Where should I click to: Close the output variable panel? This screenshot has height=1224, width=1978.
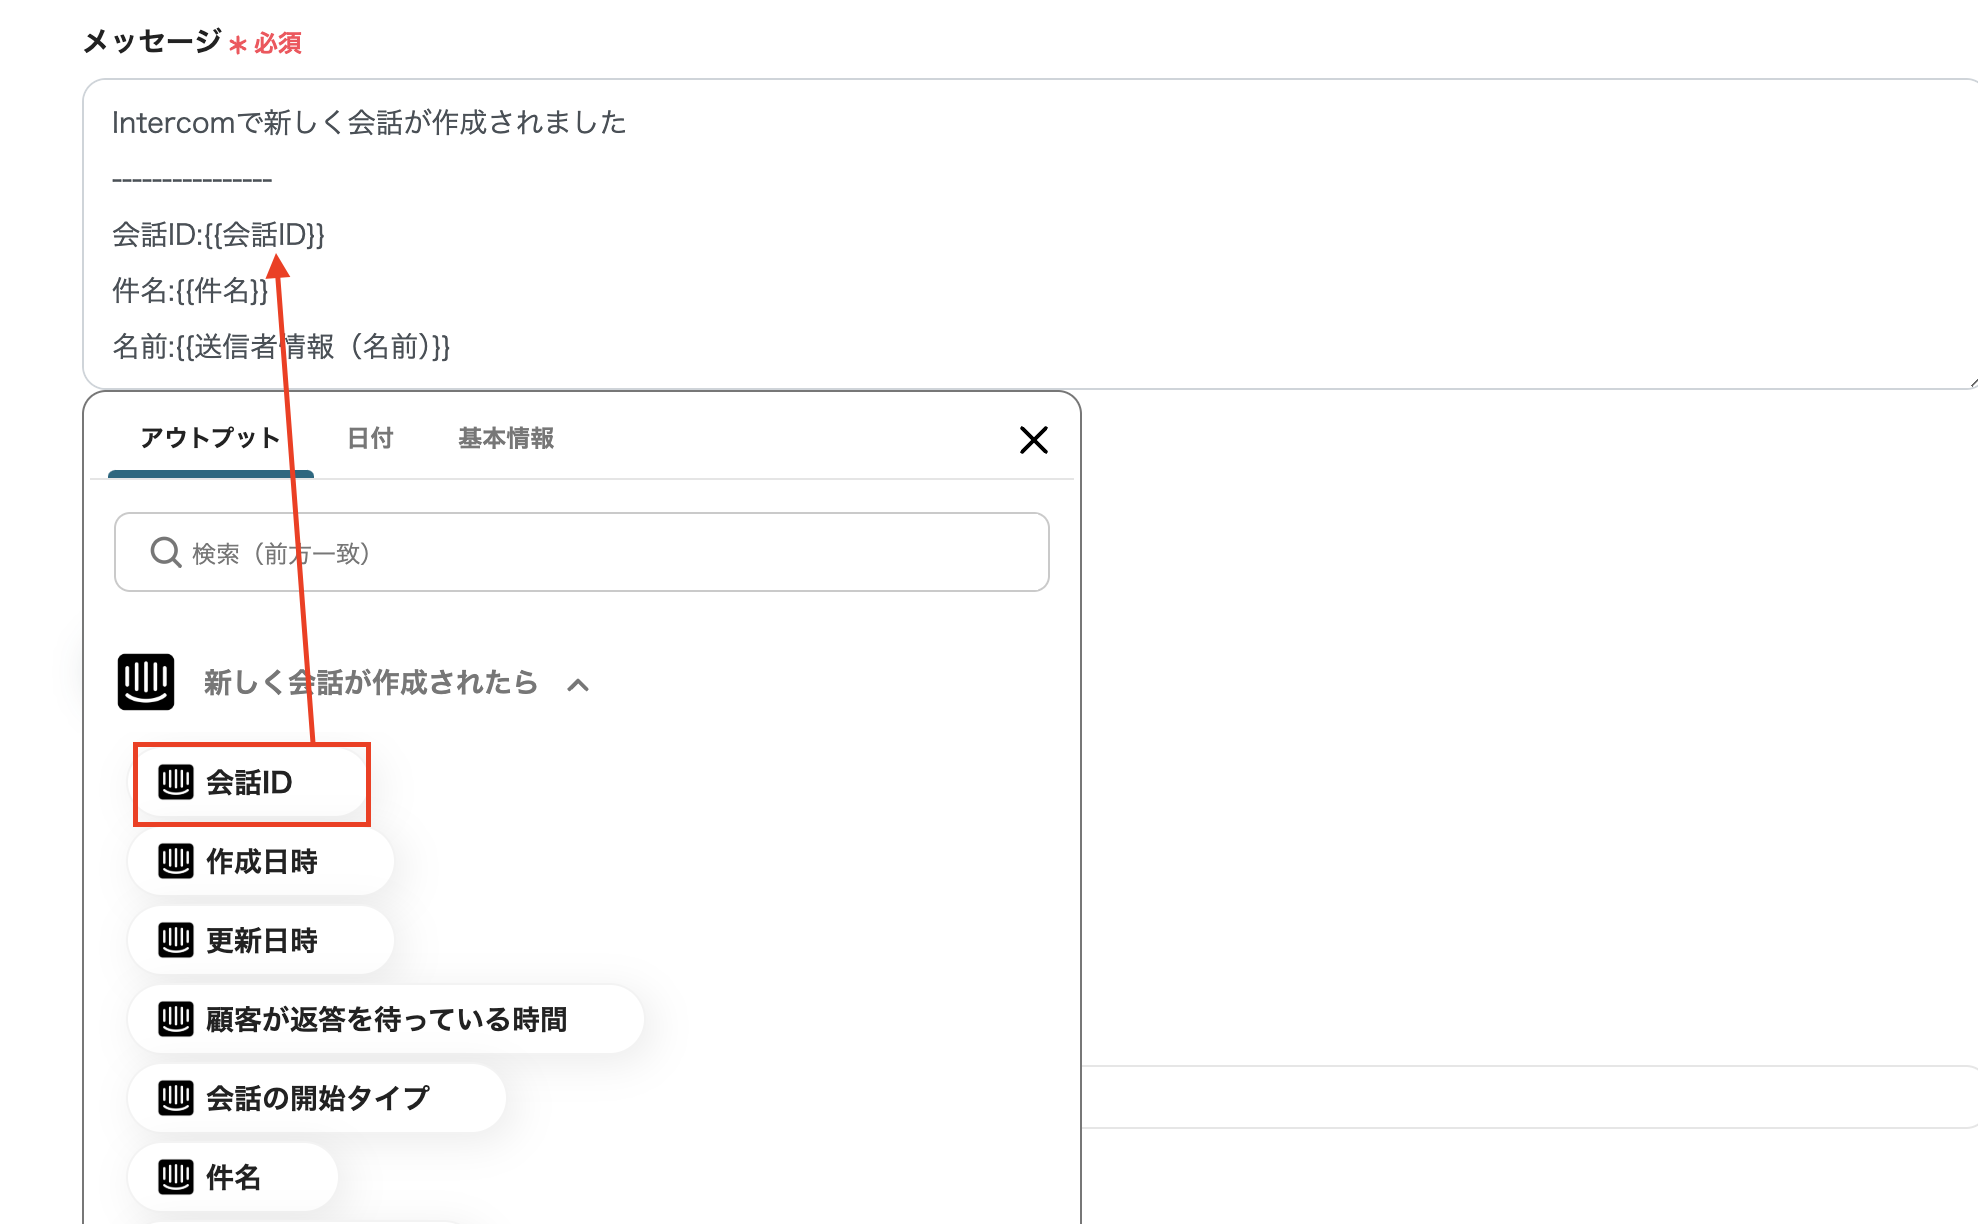(1034, 440)
